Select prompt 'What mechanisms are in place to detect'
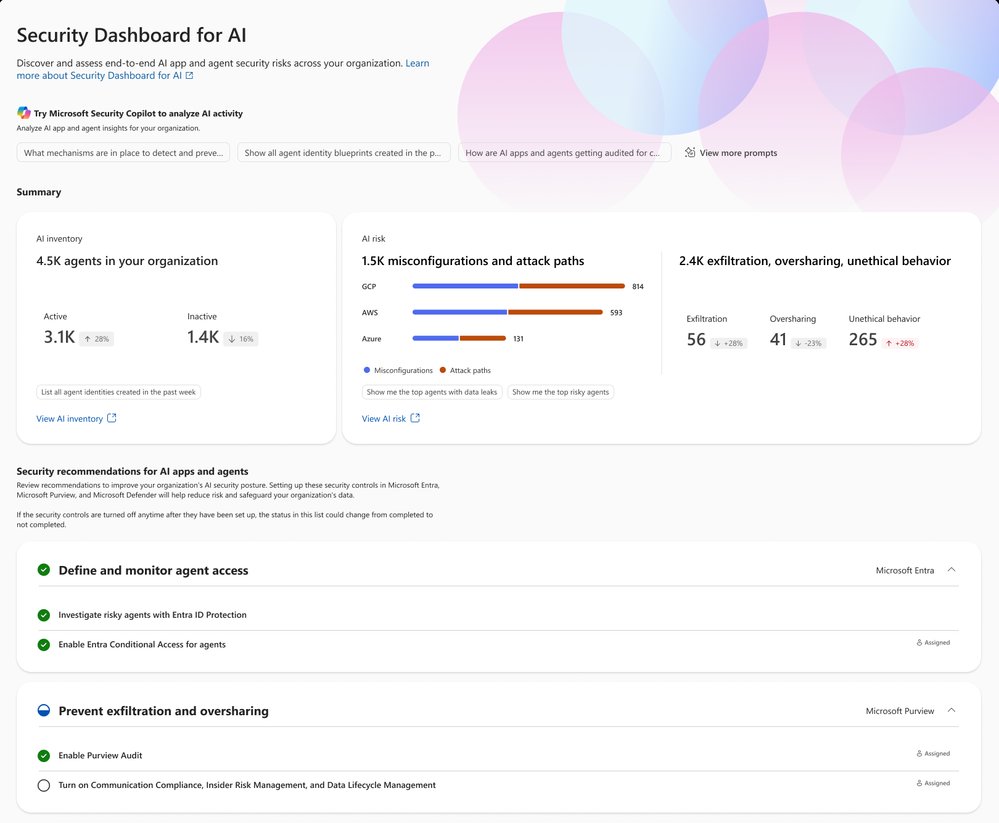This screenshot has width=999, height=823. point(123,153)
